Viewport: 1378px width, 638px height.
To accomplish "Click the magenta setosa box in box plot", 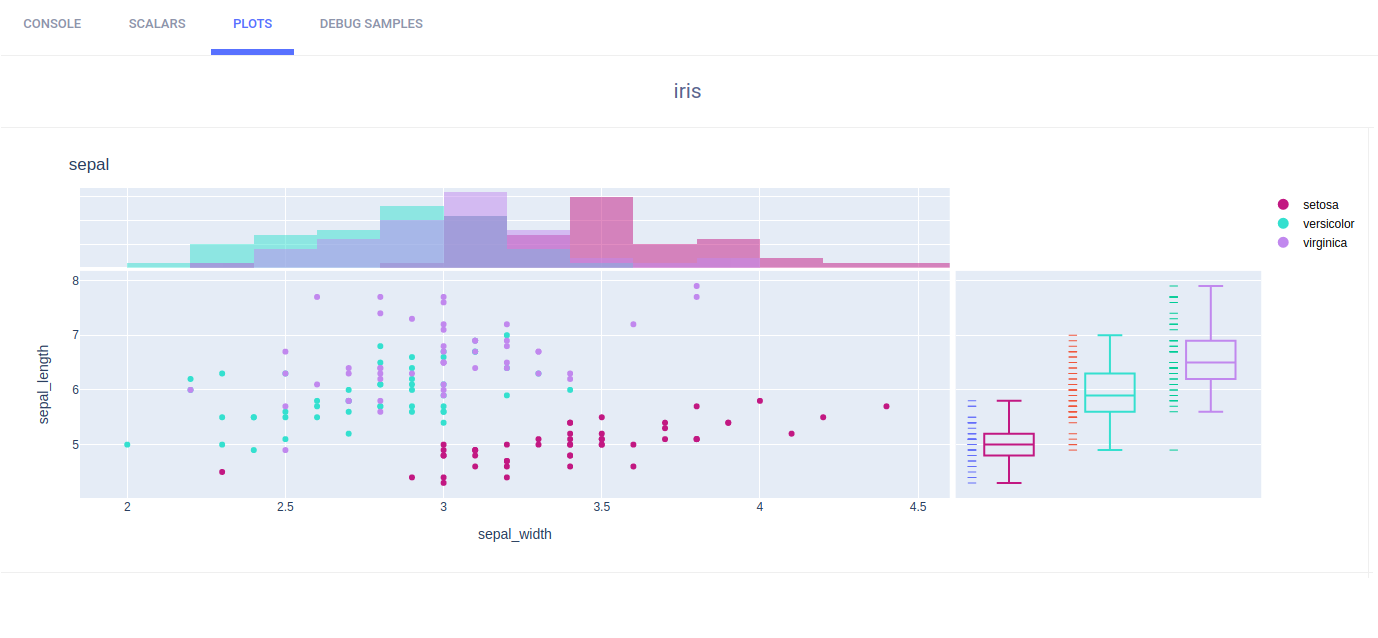I will pyautogui.click(x=1009, y=445).
